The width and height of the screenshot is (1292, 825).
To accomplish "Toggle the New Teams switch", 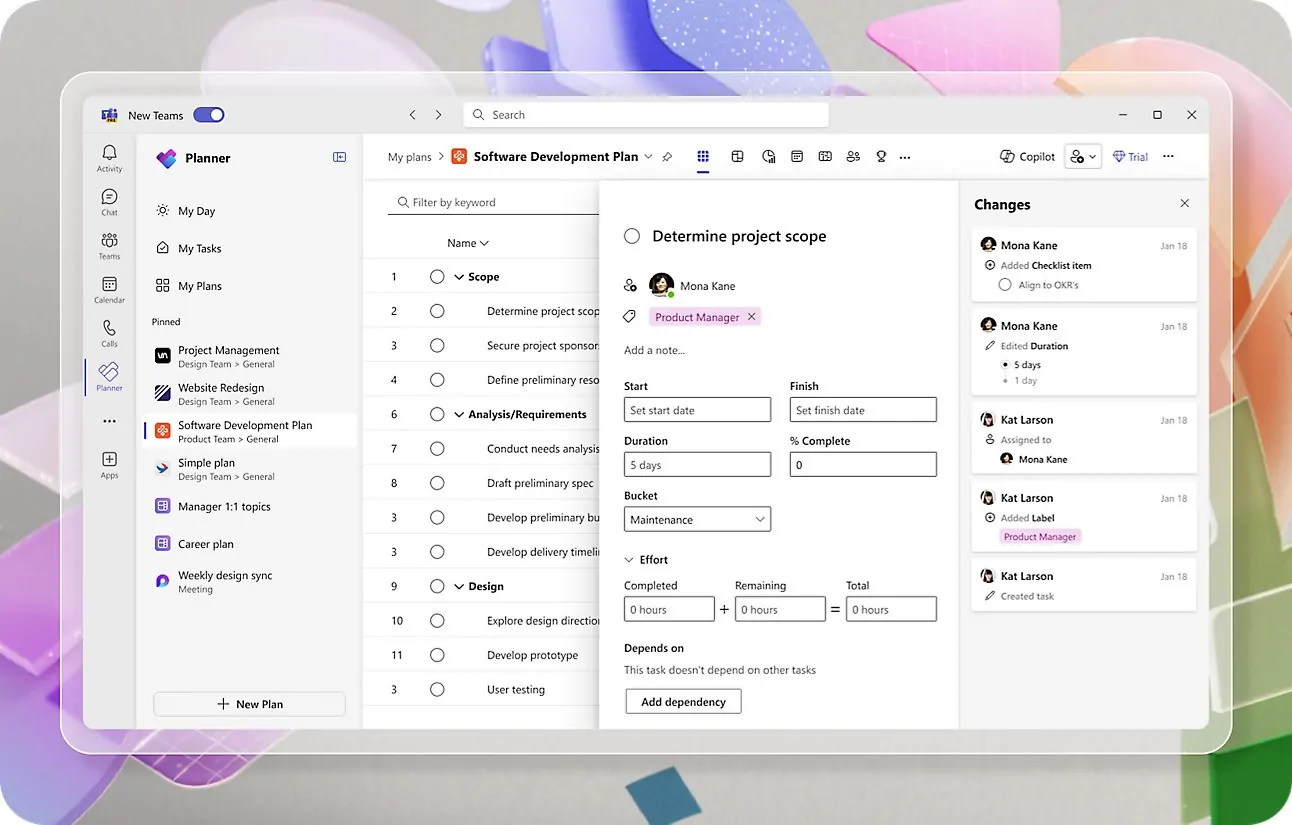I will tap(209, 115).
